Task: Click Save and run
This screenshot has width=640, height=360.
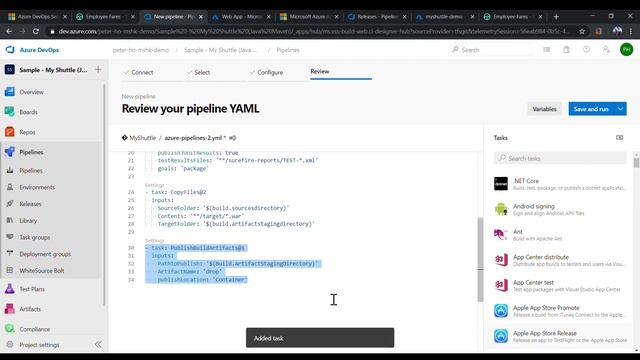Action: coord(591,109)
